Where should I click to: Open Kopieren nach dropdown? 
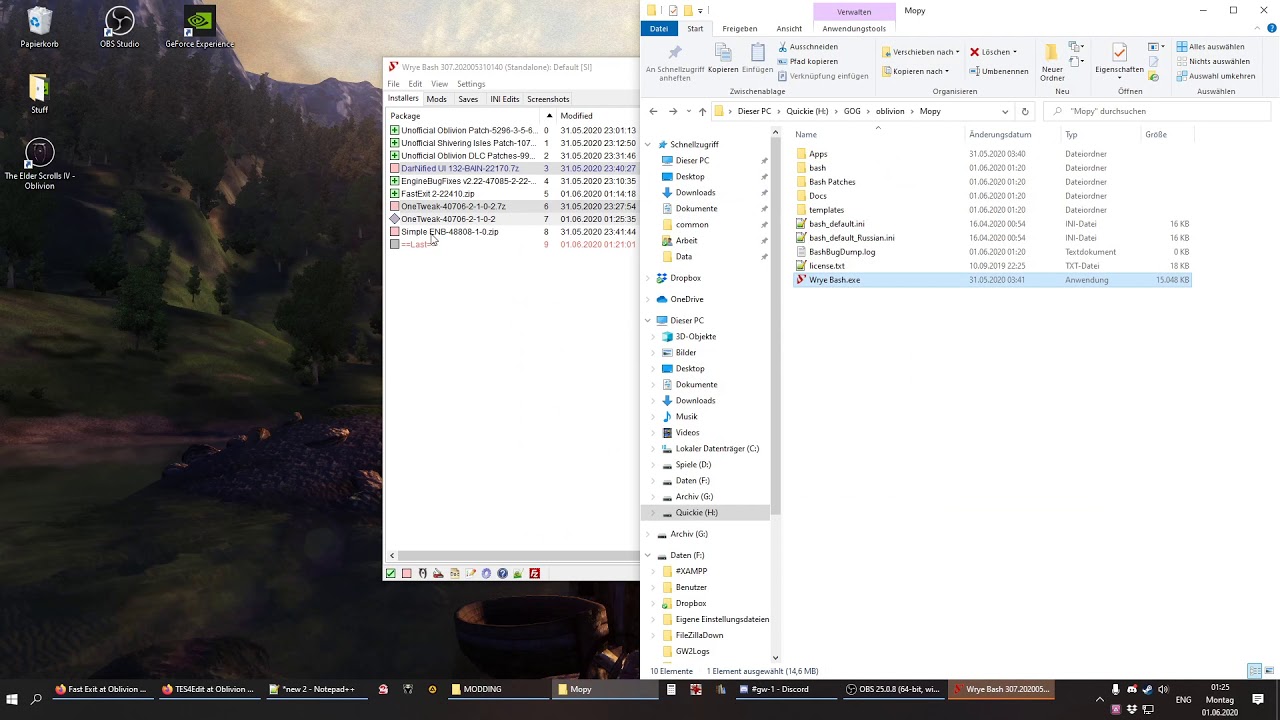(x=914, y=71)
